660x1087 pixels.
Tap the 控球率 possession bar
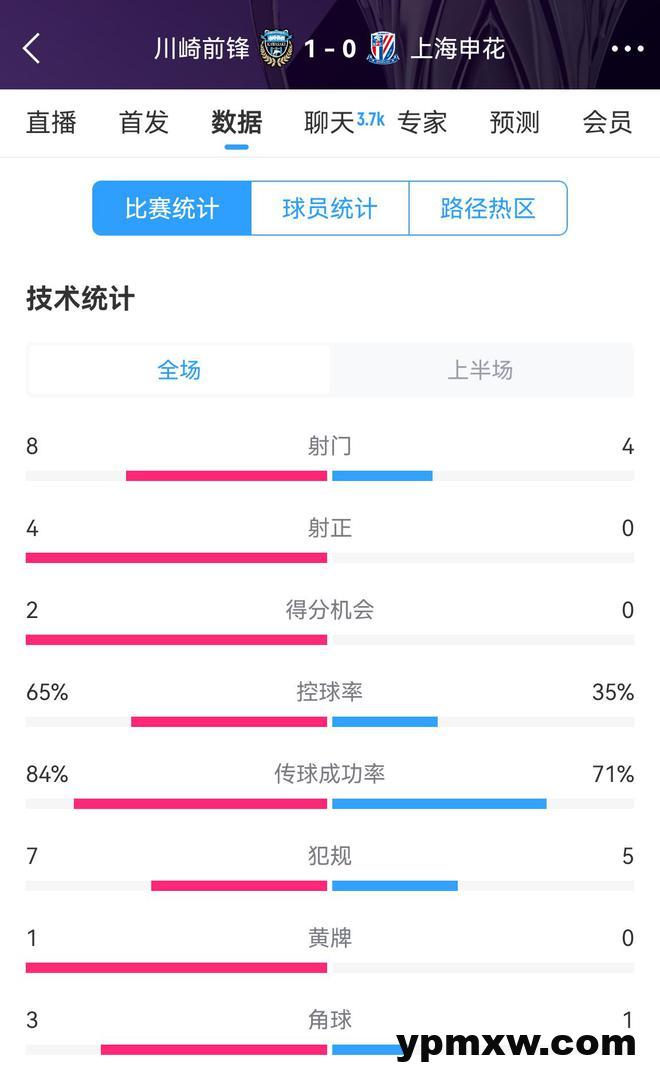click(x=330, y=721)
